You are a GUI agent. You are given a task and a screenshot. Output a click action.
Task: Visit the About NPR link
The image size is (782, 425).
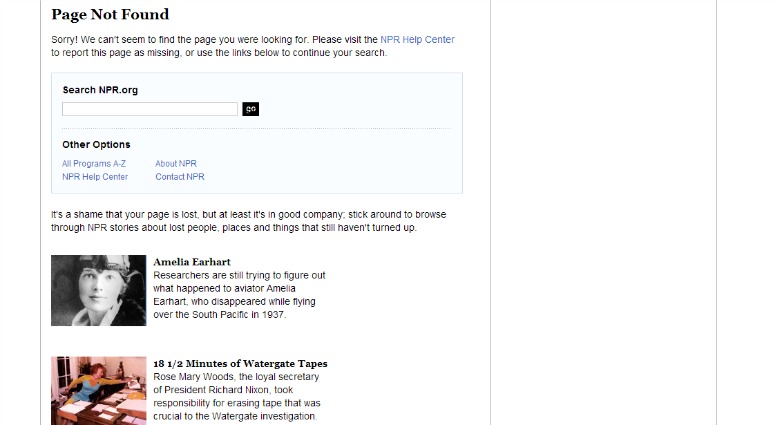coord(176,164)
